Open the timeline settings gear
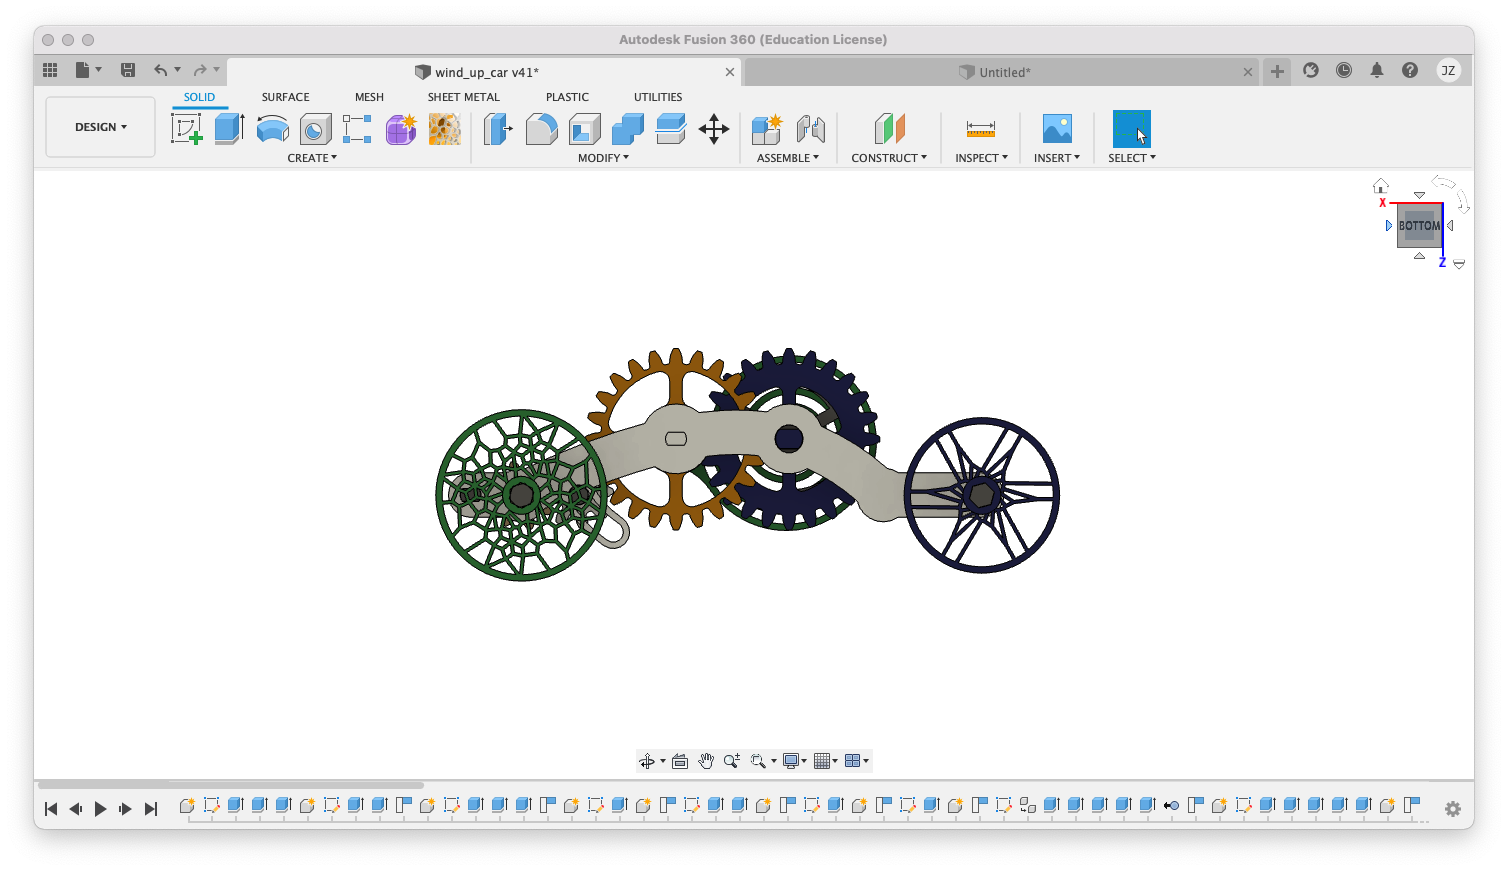The height and width of the screenshot is (871, 1508). click(1453, 809)
